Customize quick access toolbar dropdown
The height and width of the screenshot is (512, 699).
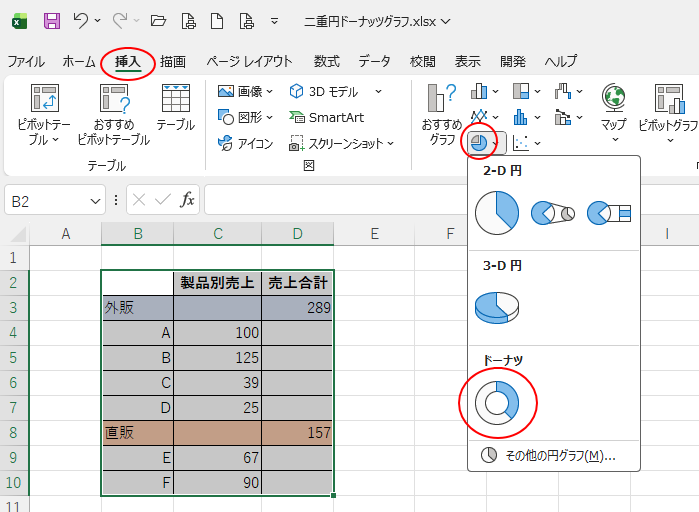click(x=275, y=21)
